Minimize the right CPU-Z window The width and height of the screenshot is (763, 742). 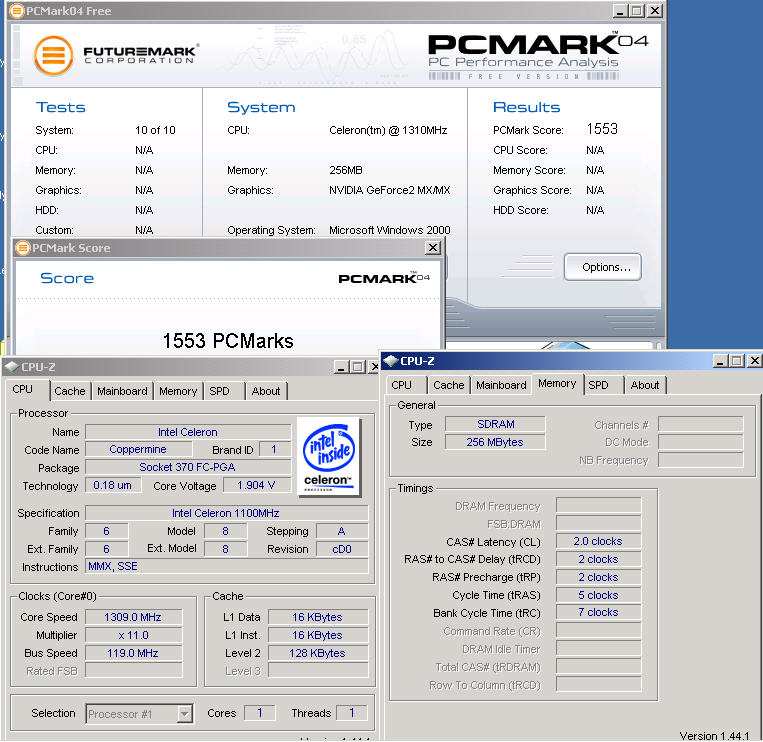720,361
